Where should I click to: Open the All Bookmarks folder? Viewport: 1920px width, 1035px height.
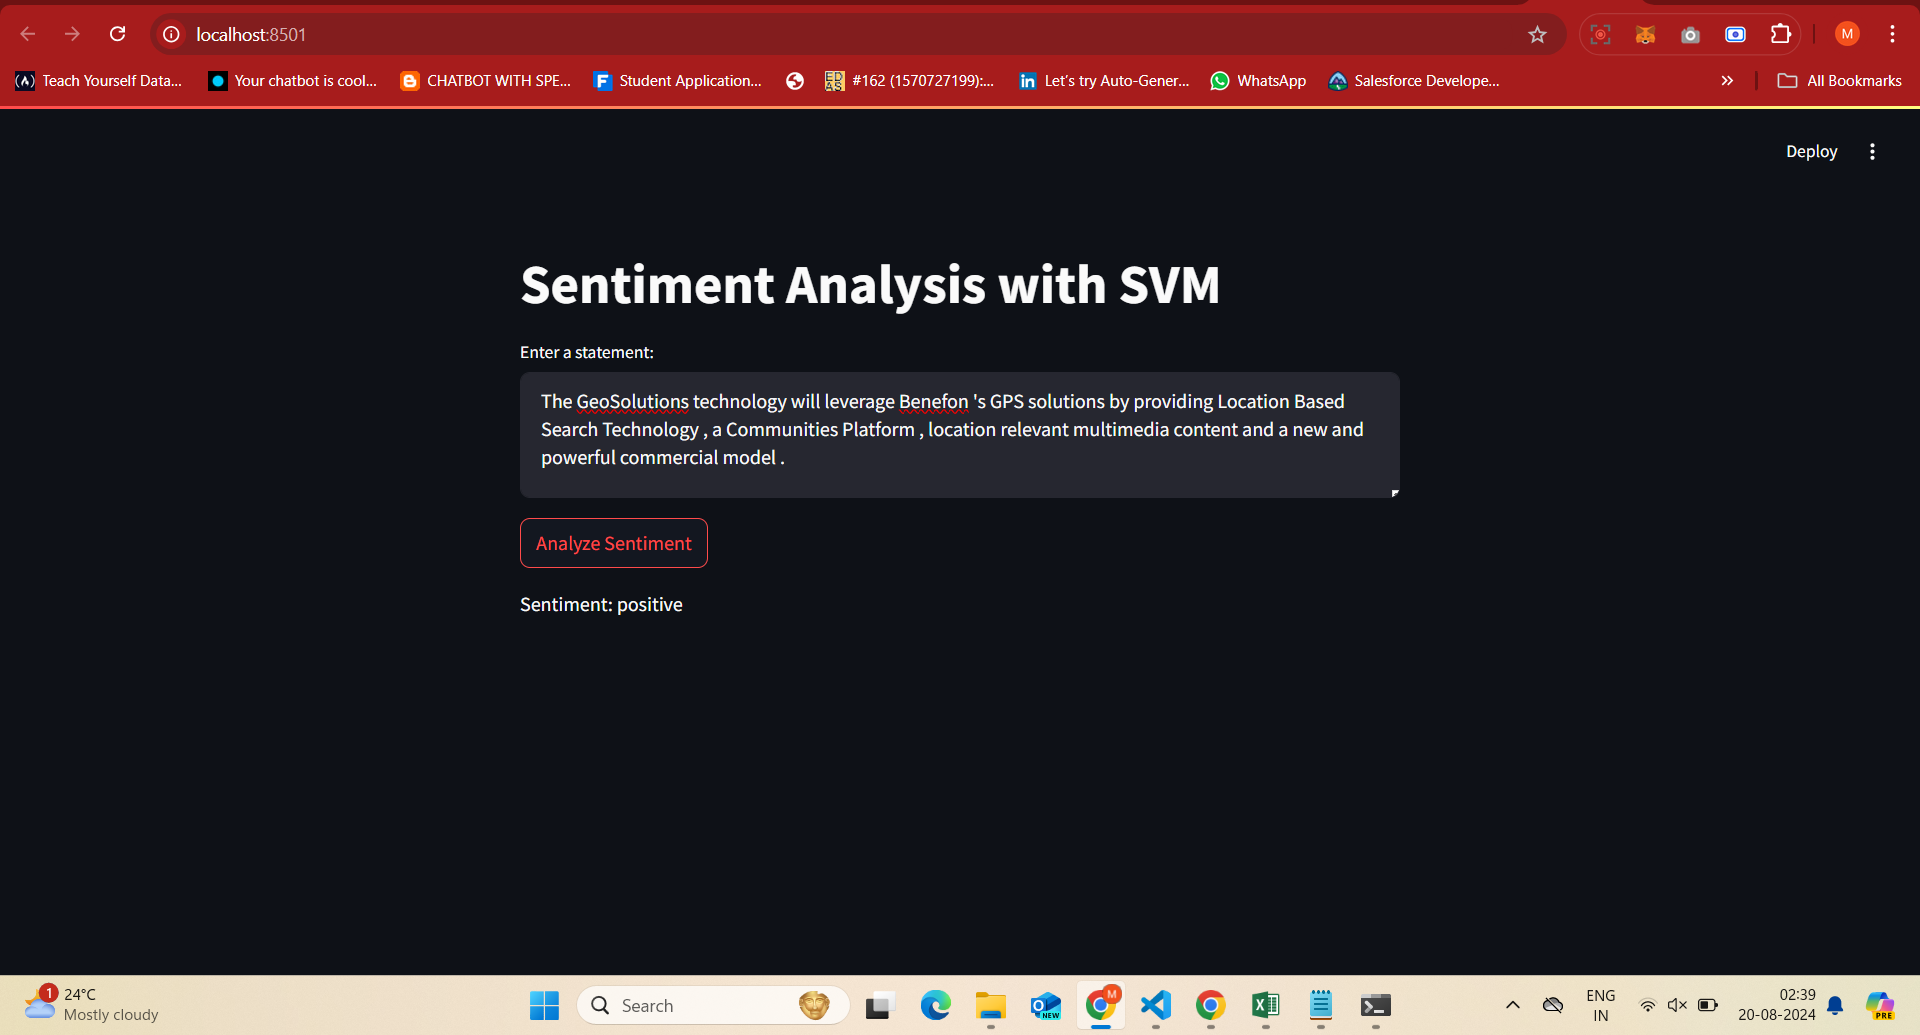(1840, 81)
